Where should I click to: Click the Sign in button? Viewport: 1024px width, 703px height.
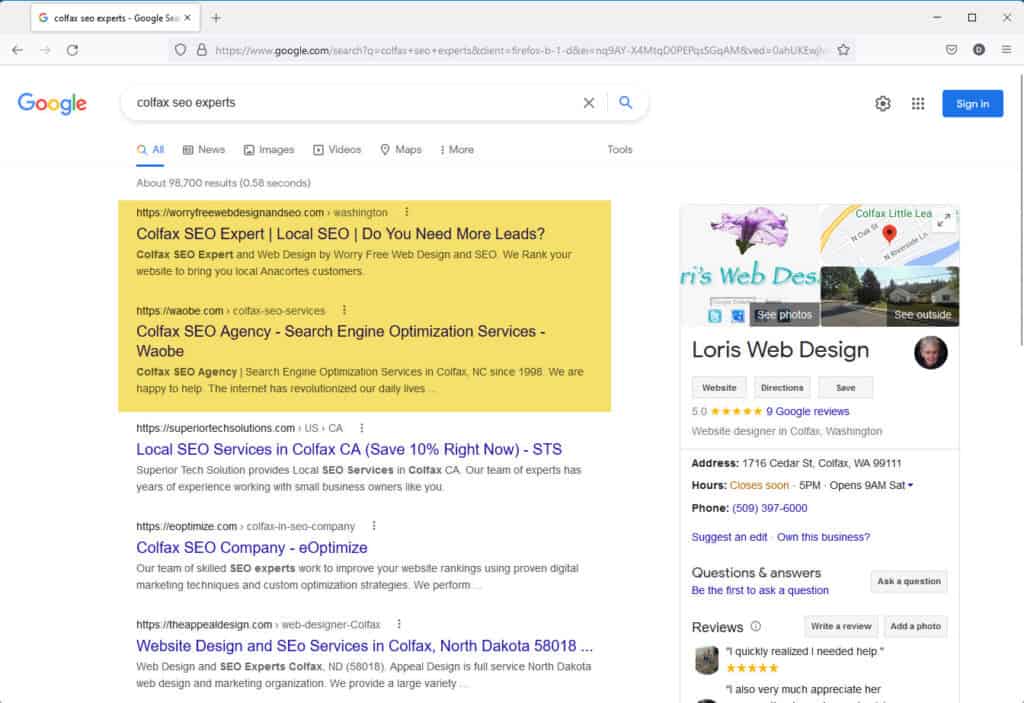click(972, 103)
